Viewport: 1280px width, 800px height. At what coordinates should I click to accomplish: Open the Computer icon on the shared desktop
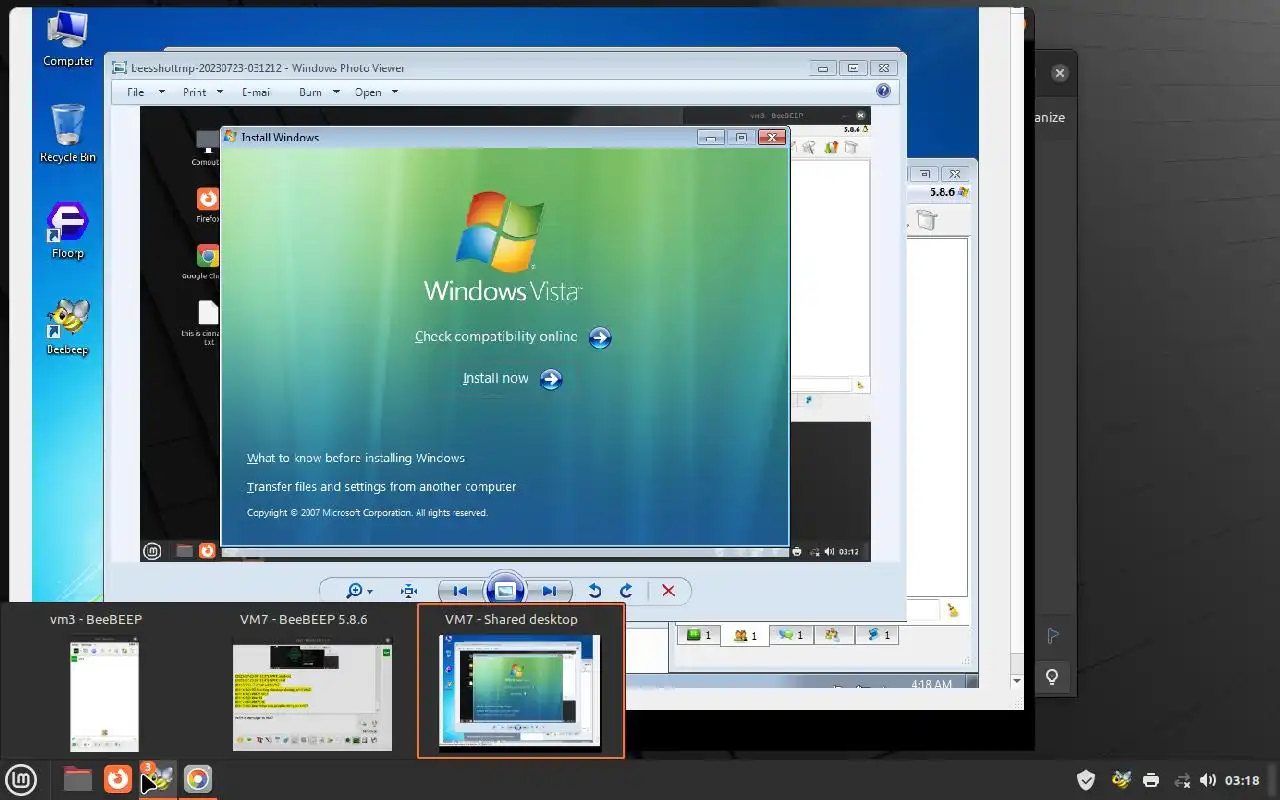tap(68, 38)
